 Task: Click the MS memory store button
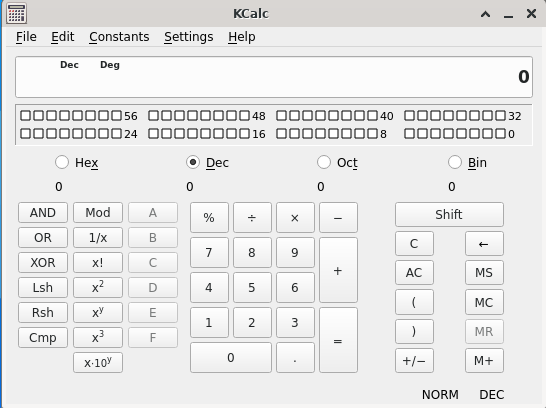(x=484, y=273)
